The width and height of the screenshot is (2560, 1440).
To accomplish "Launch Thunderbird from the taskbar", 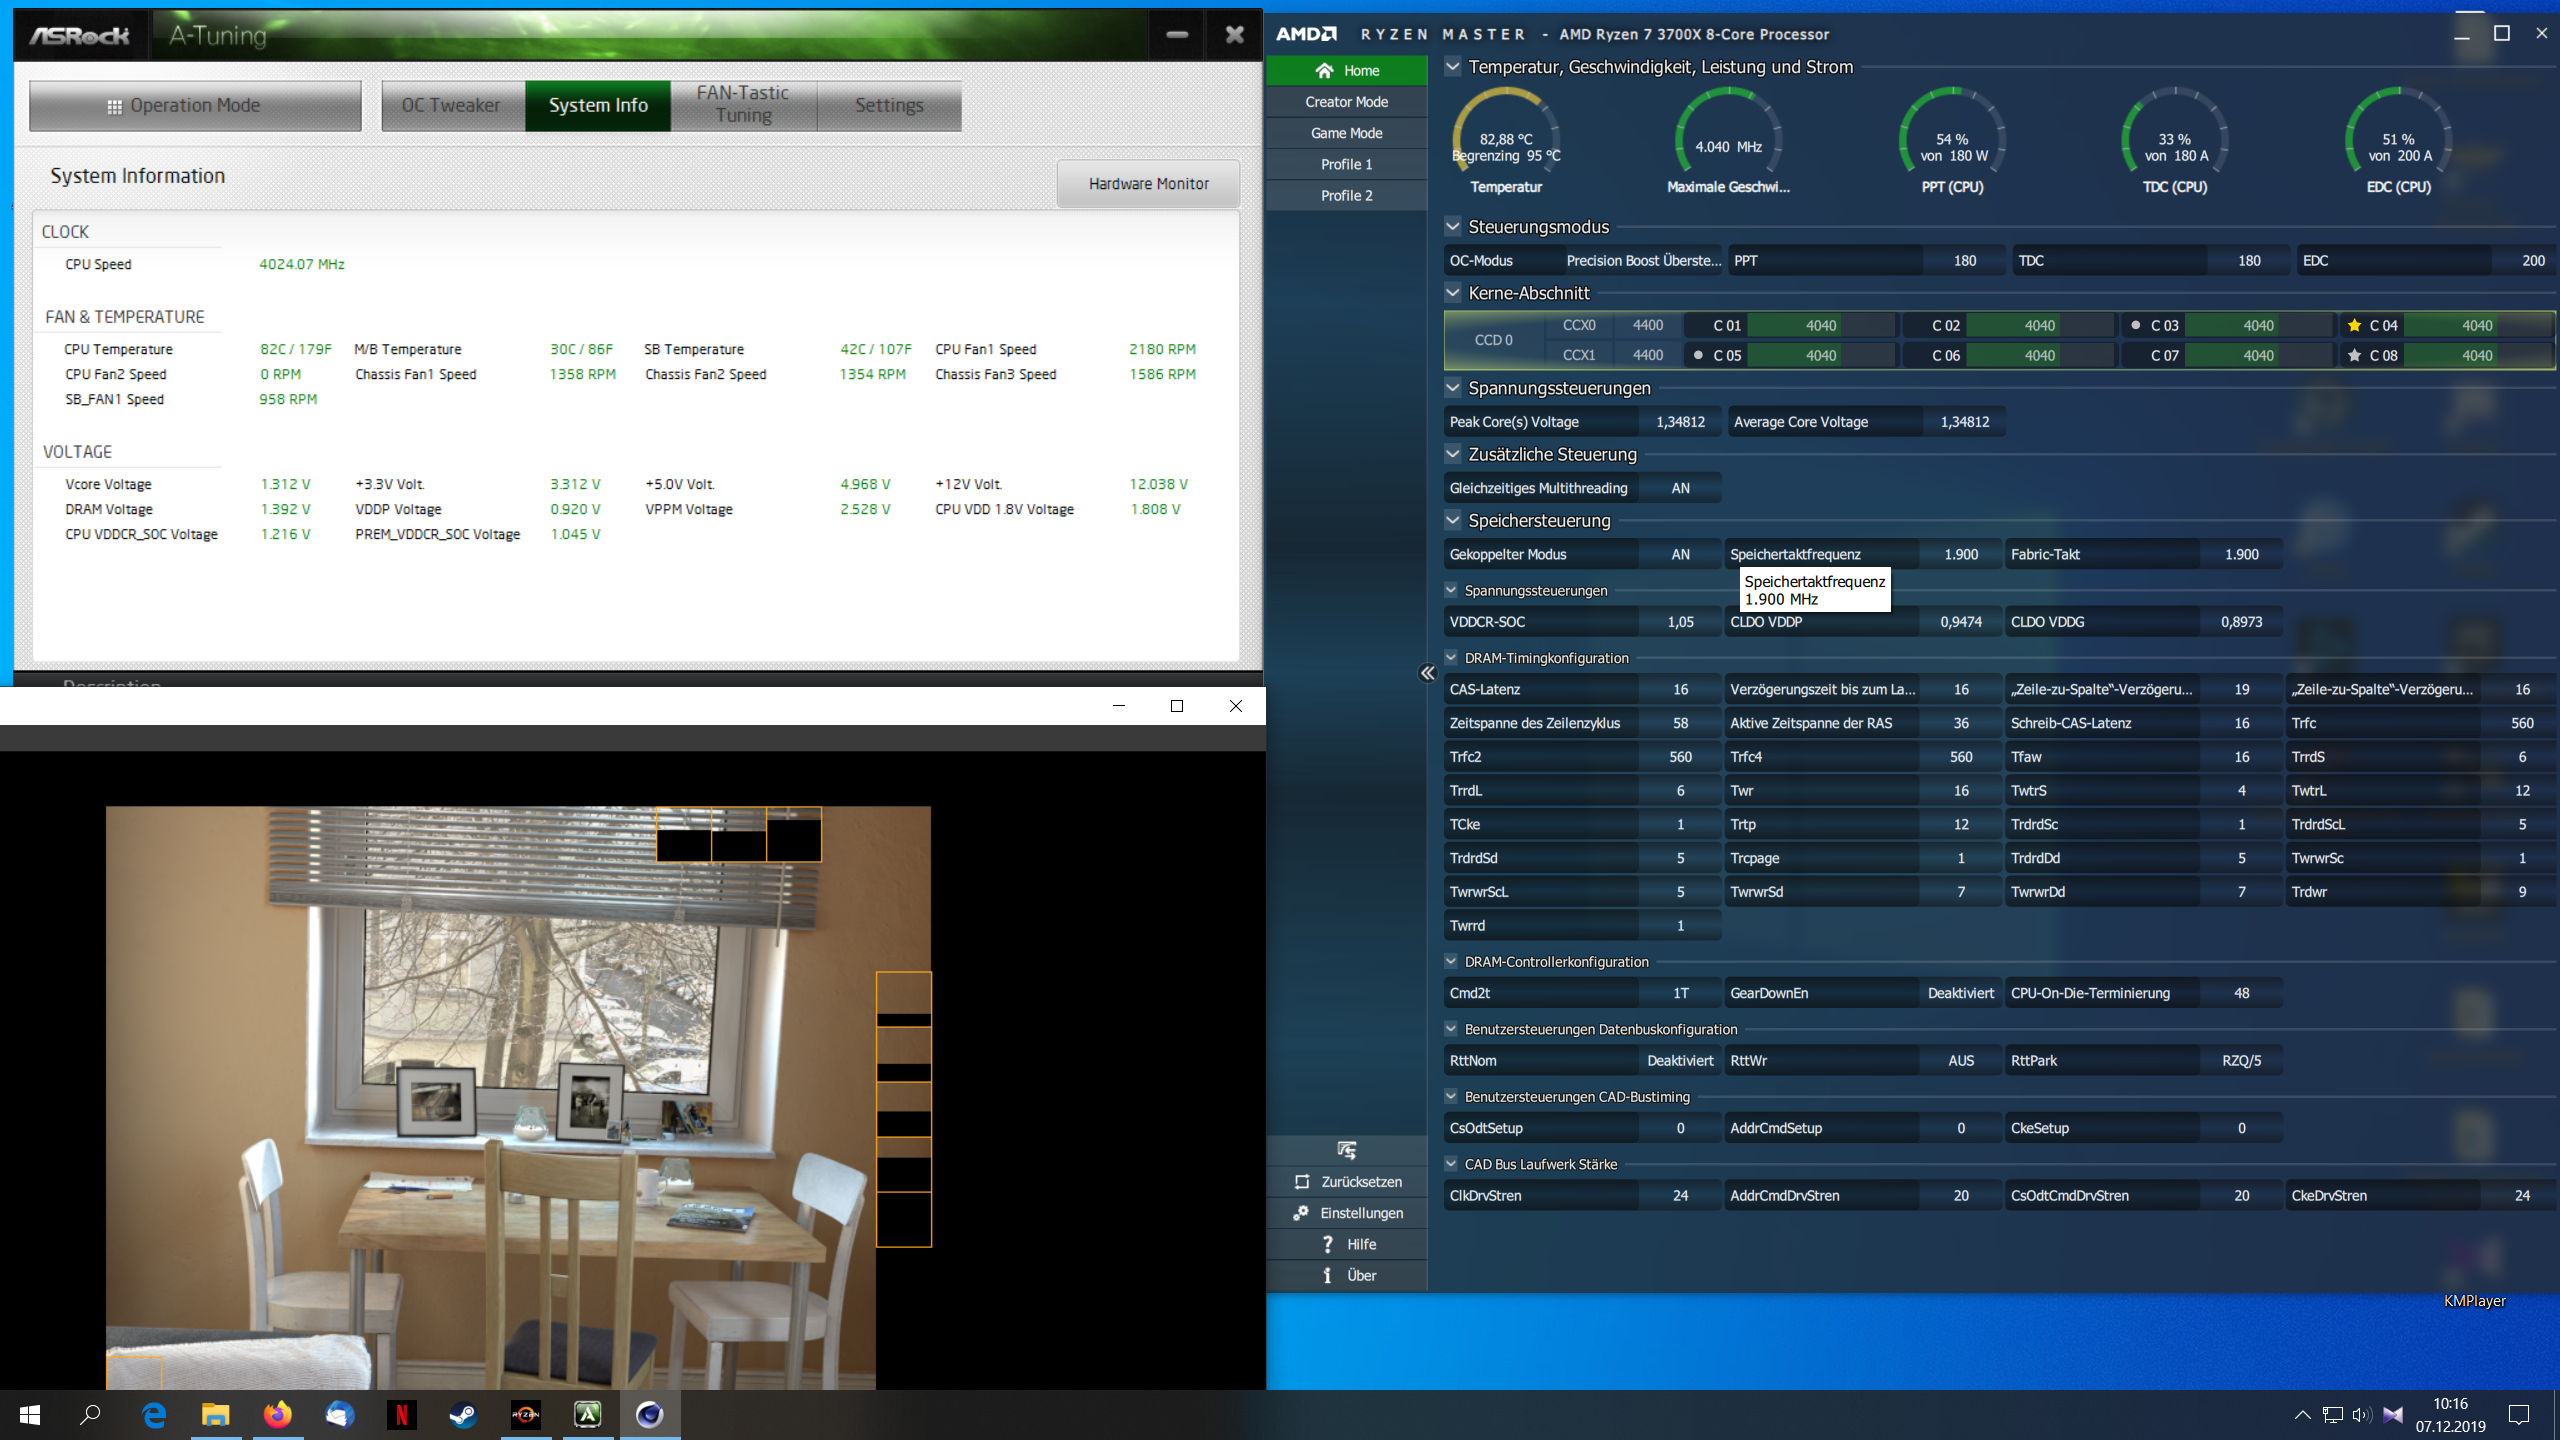I will pyautogui.click(x=341, y=1415).
